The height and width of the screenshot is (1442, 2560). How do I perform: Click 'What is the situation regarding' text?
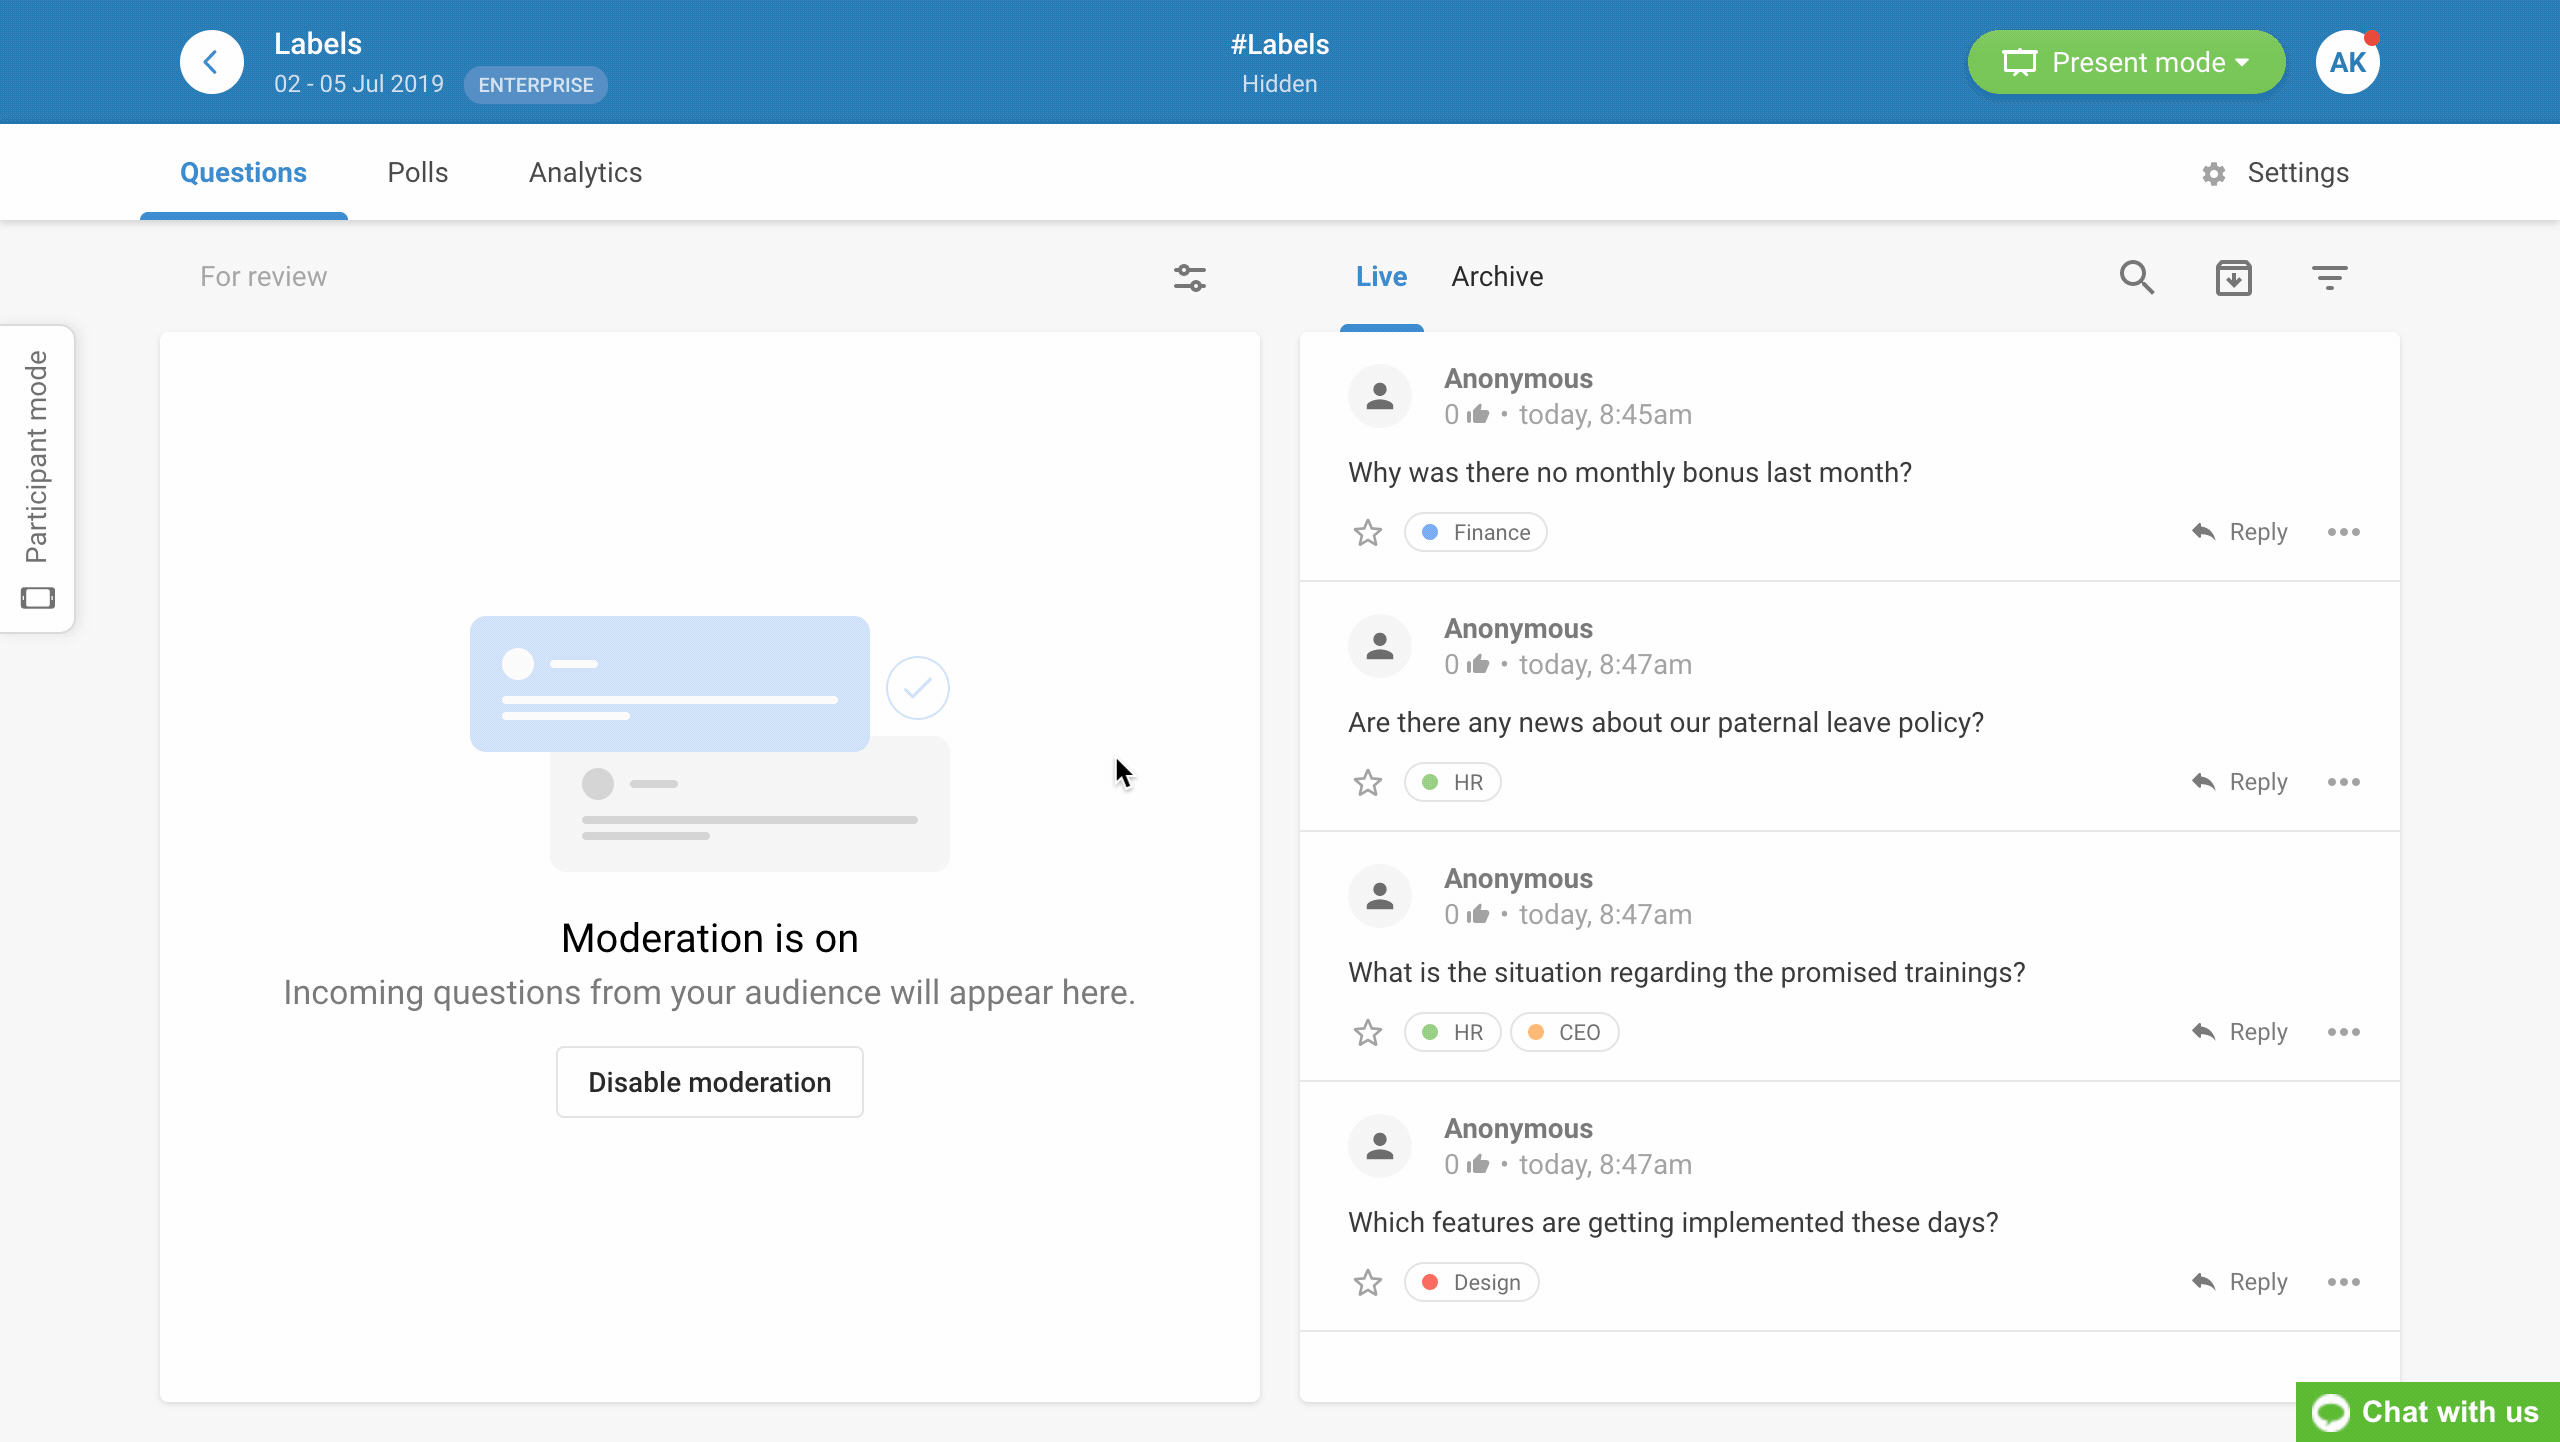pos(1686,973)
